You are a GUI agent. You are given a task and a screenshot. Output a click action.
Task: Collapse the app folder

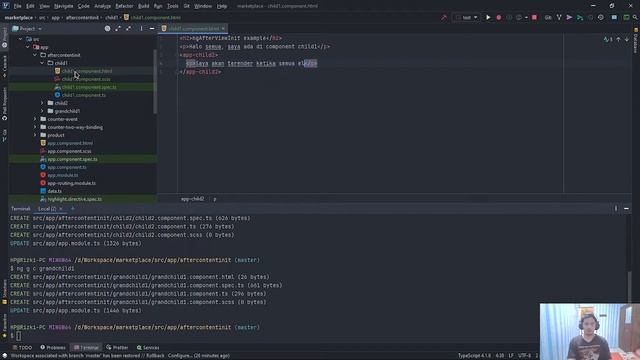pos(28,47)
